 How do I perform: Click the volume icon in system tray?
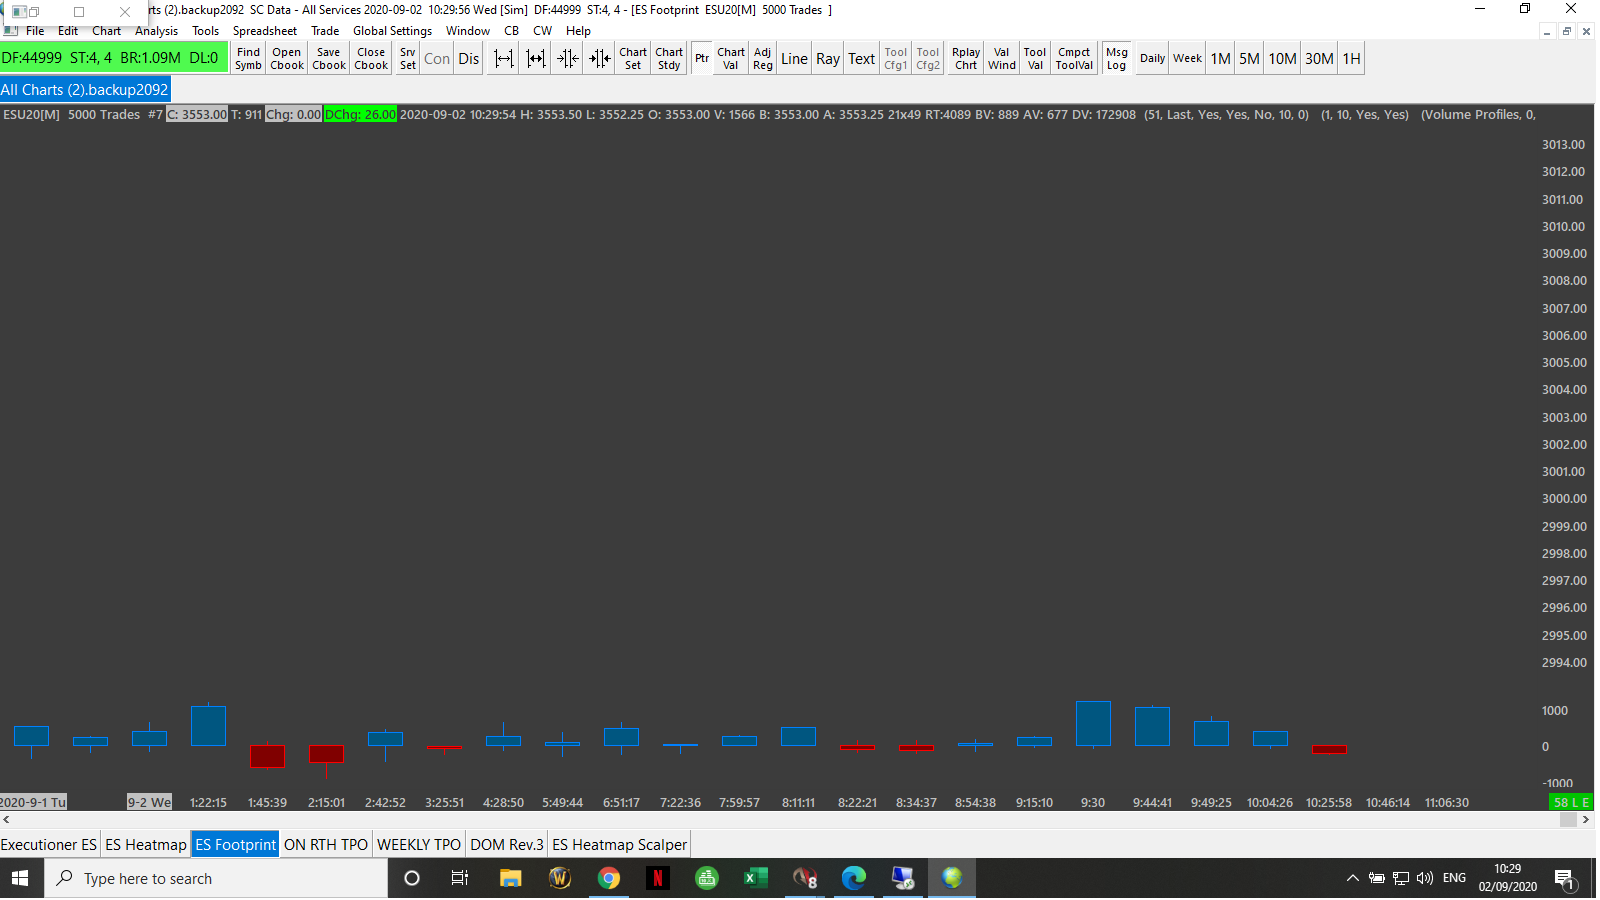(1425, 879)
